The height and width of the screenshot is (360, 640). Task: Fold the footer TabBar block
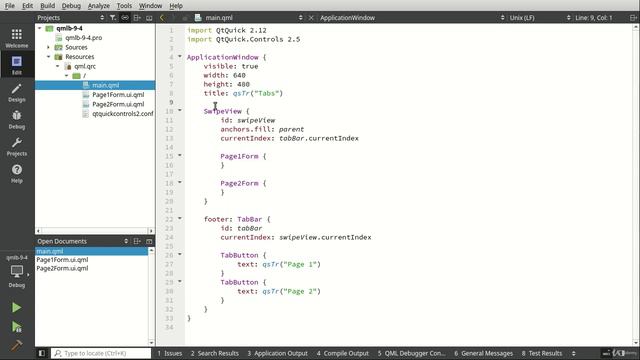click(x=180, y=218)
